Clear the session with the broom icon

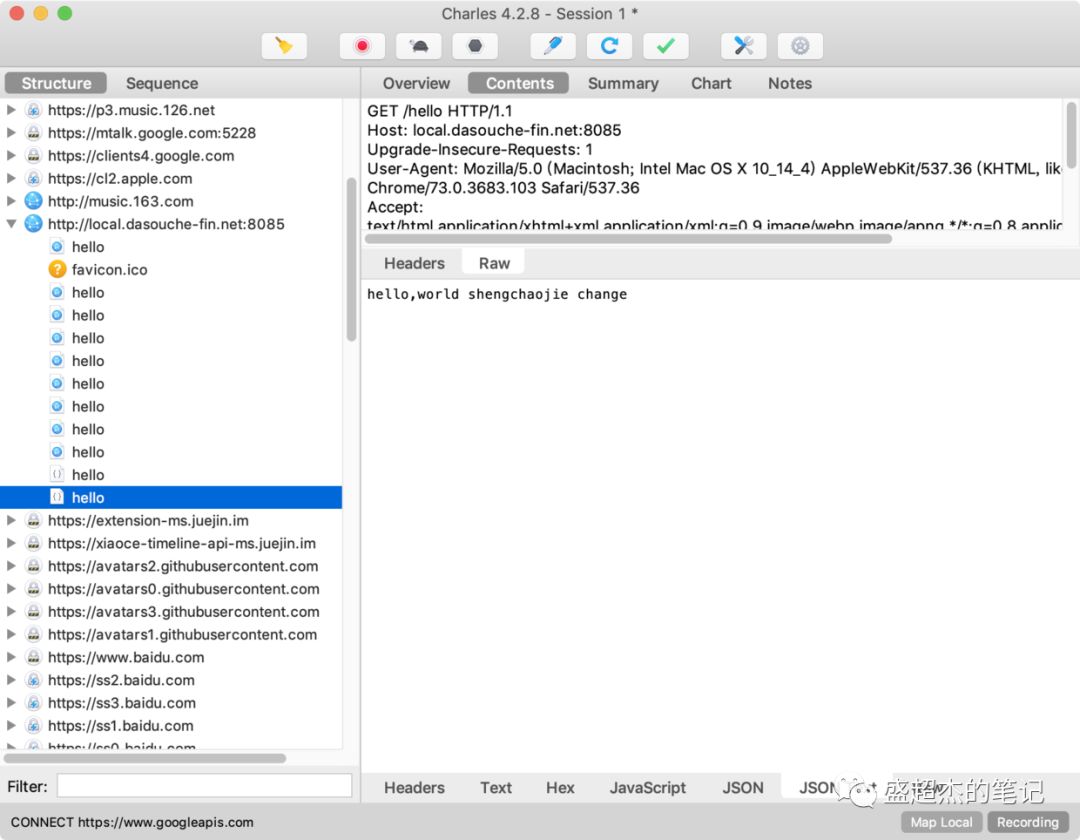click(284, 46)
